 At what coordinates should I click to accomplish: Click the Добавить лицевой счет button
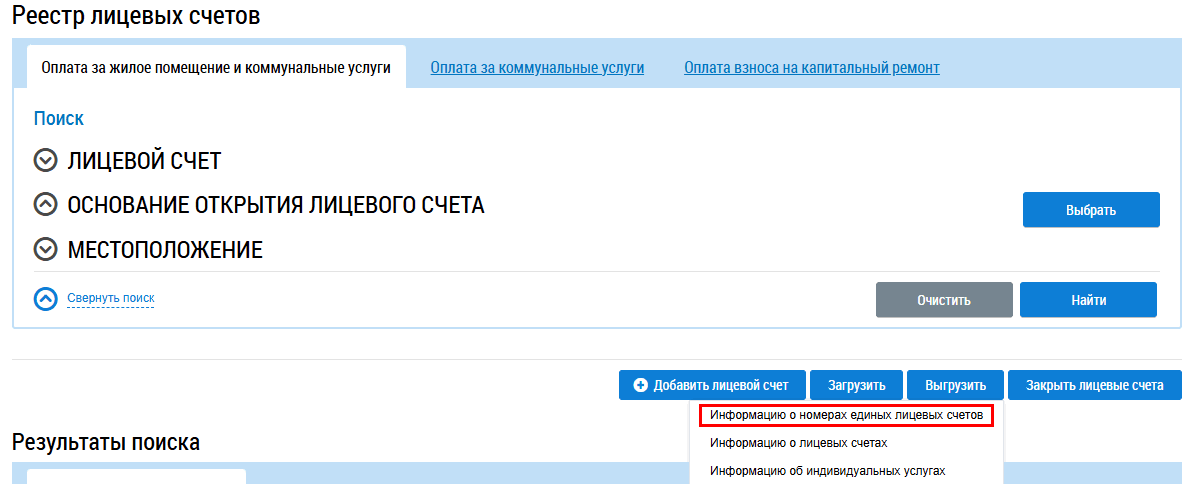[x=713, y=385]
